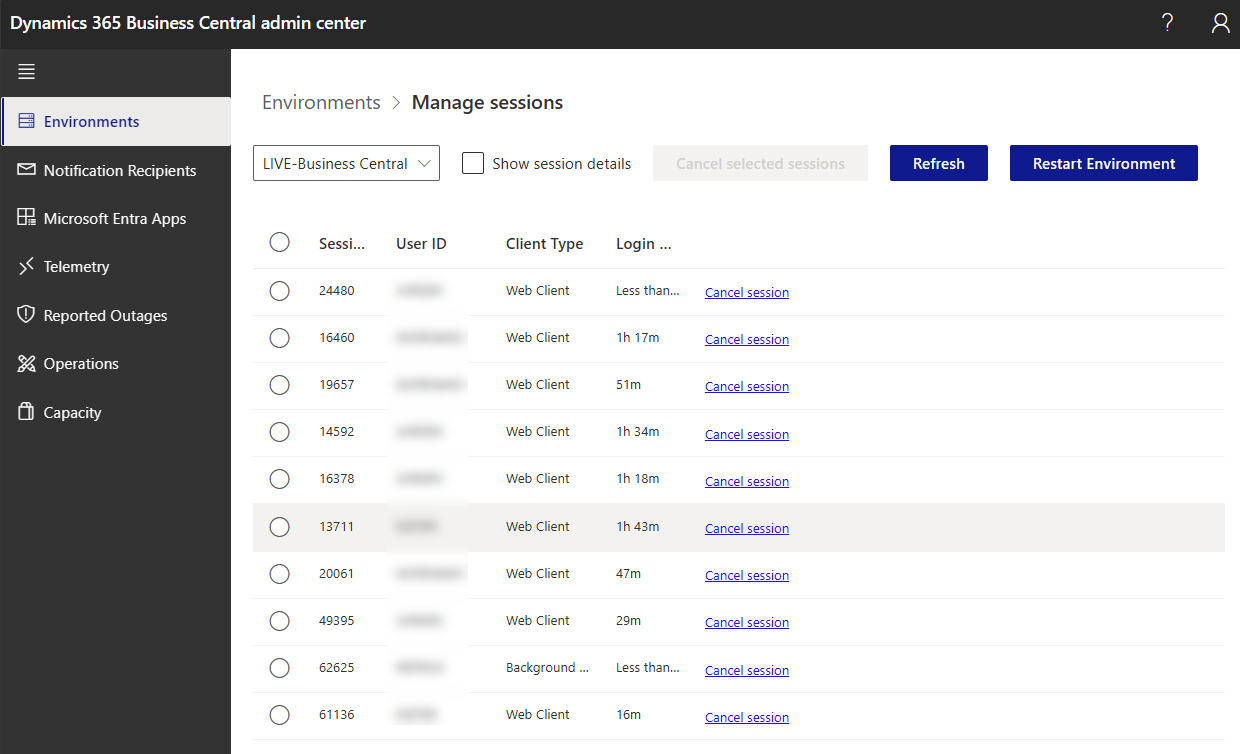Click the Environments icon in sidebar
The width and height of the screenshot is (1240, 754).
[x=27, y=122]
